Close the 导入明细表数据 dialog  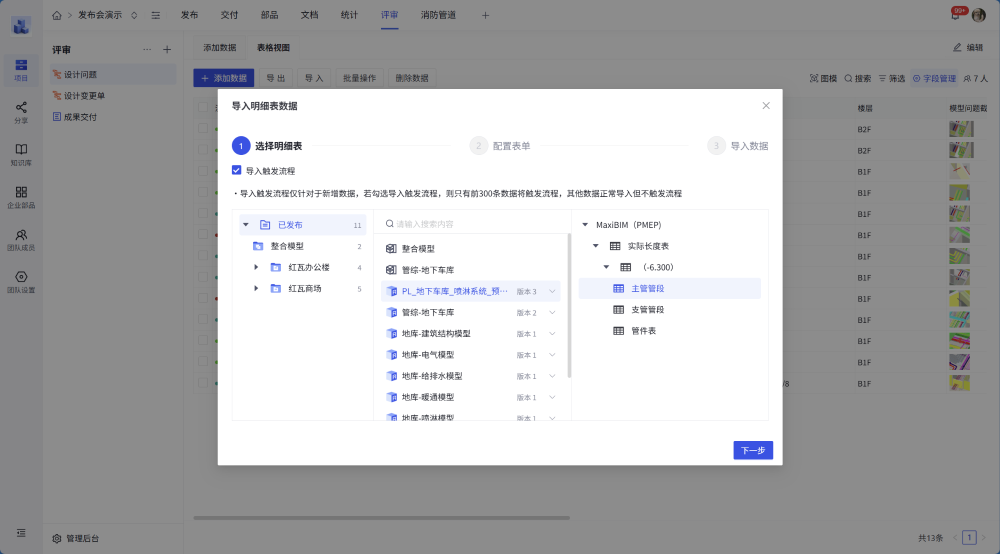coord(766,105)
